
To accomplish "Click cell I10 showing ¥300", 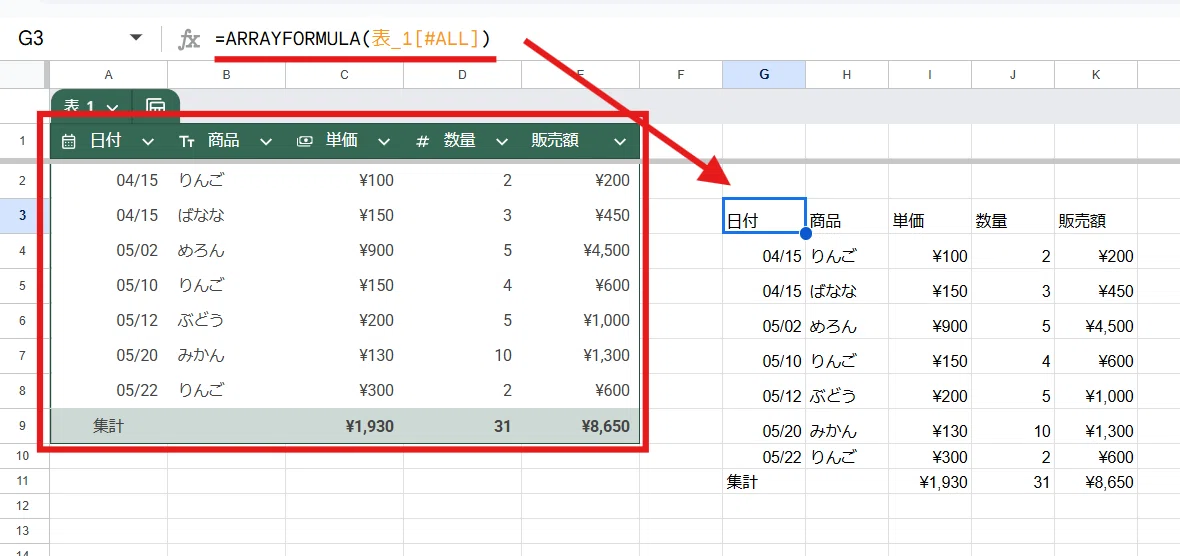I will click(929, 457).
